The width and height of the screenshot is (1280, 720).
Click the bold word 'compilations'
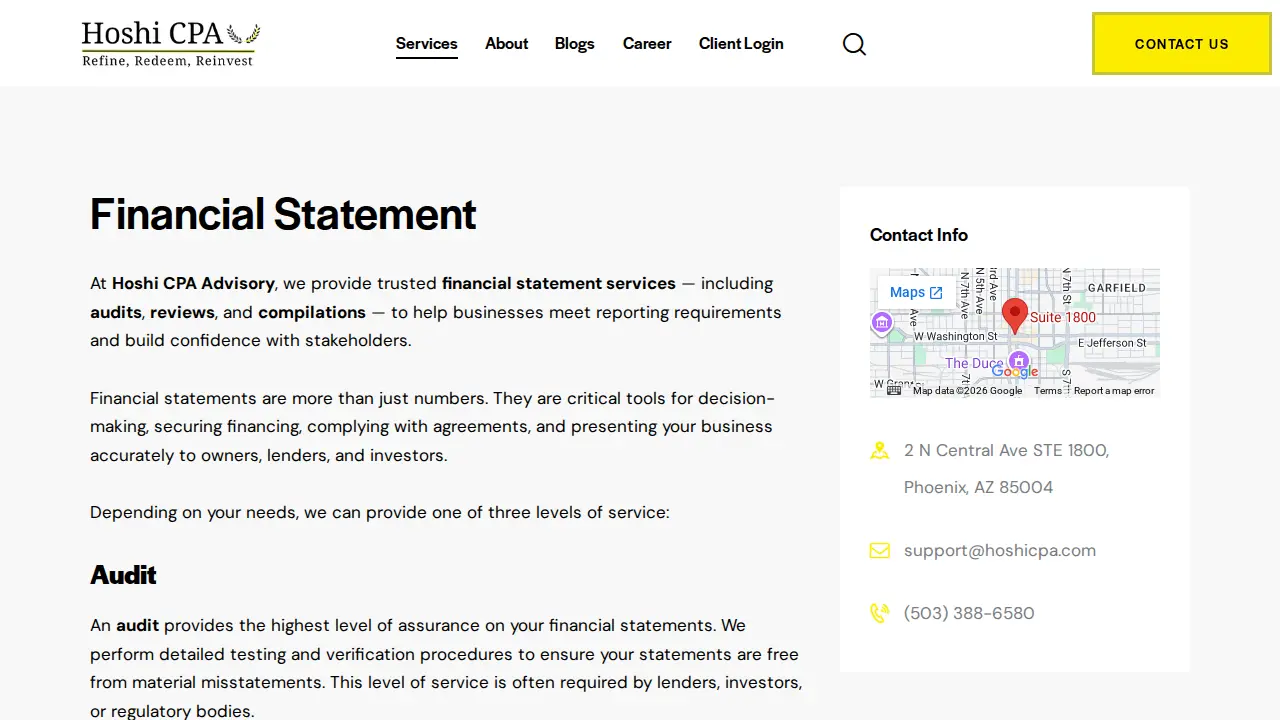click(x=312, y=313)
